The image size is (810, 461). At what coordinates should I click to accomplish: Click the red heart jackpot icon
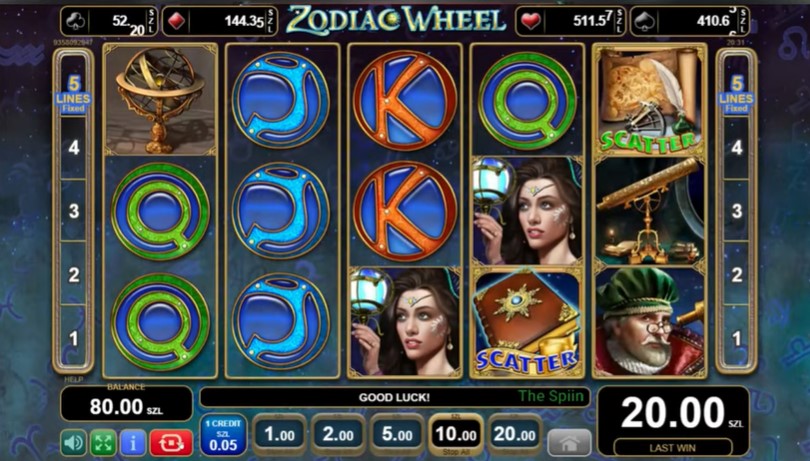pyautogui.click(x=531, y=21)
